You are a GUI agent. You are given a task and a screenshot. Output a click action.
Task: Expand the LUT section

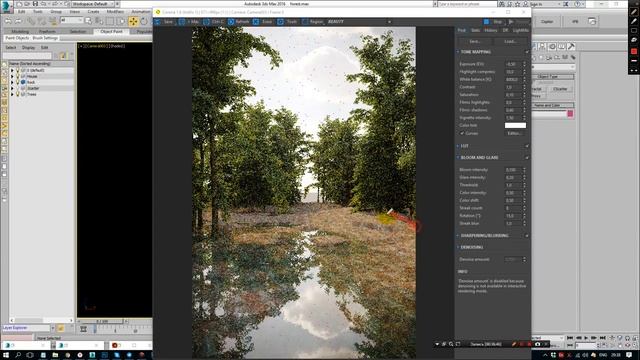tap(458, 146)
